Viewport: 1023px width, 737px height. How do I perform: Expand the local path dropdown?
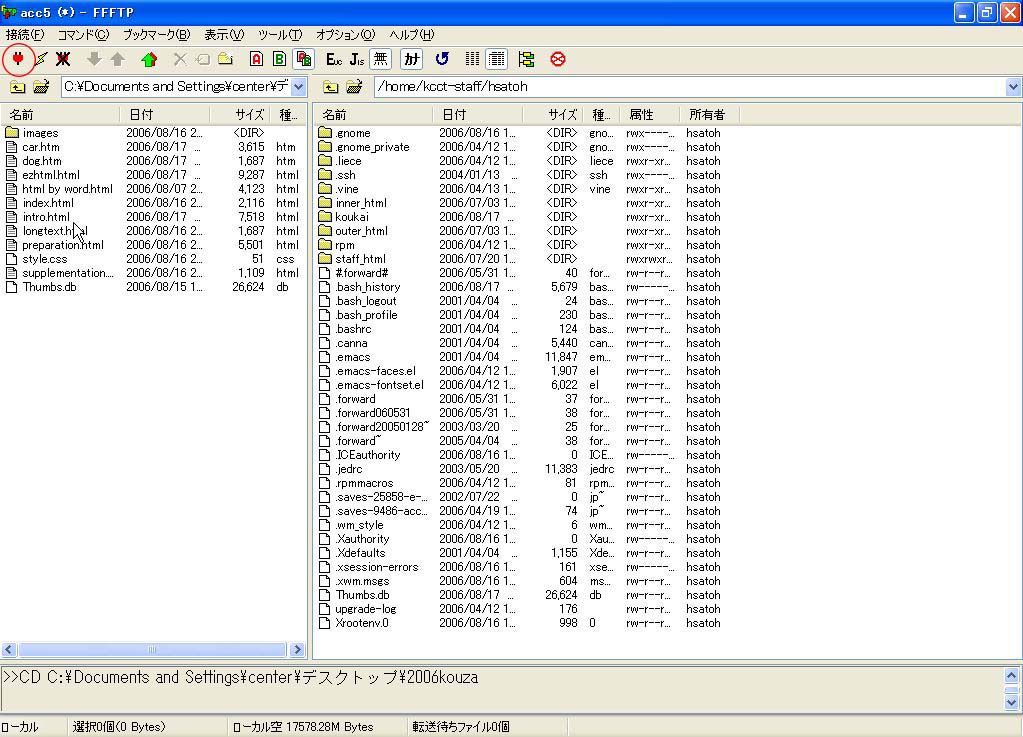pyautogui.click(x=299, y=87)
